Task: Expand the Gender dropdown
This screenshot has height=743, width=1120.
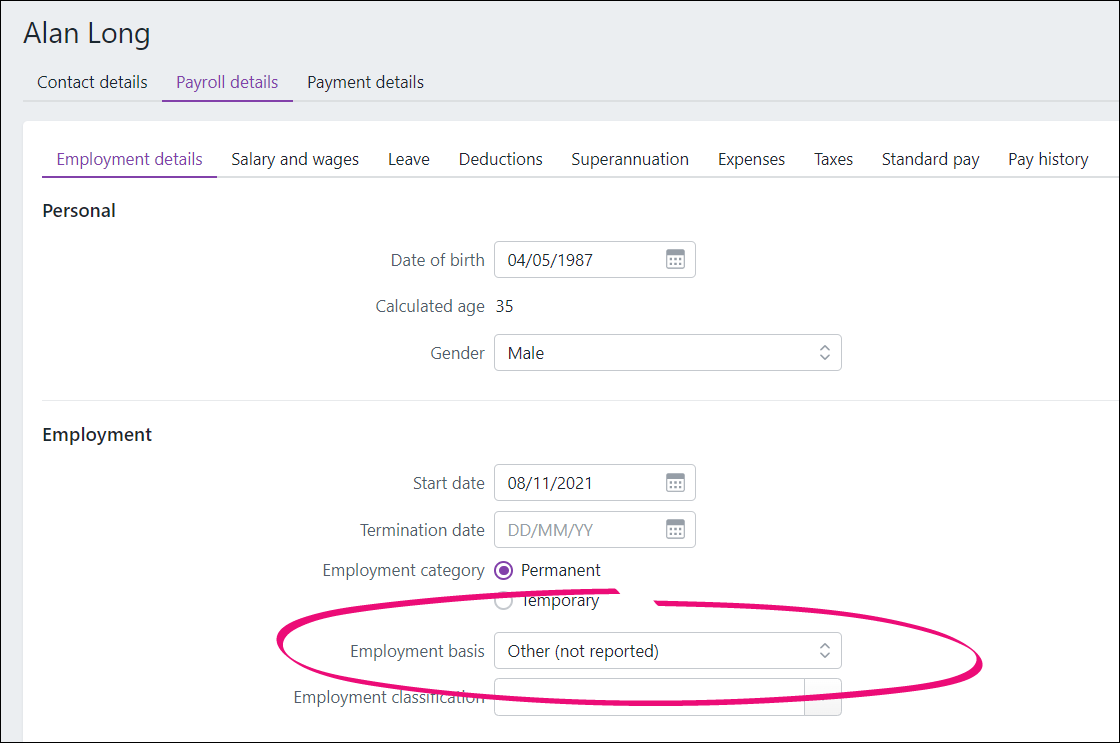Action: point(667,353)
